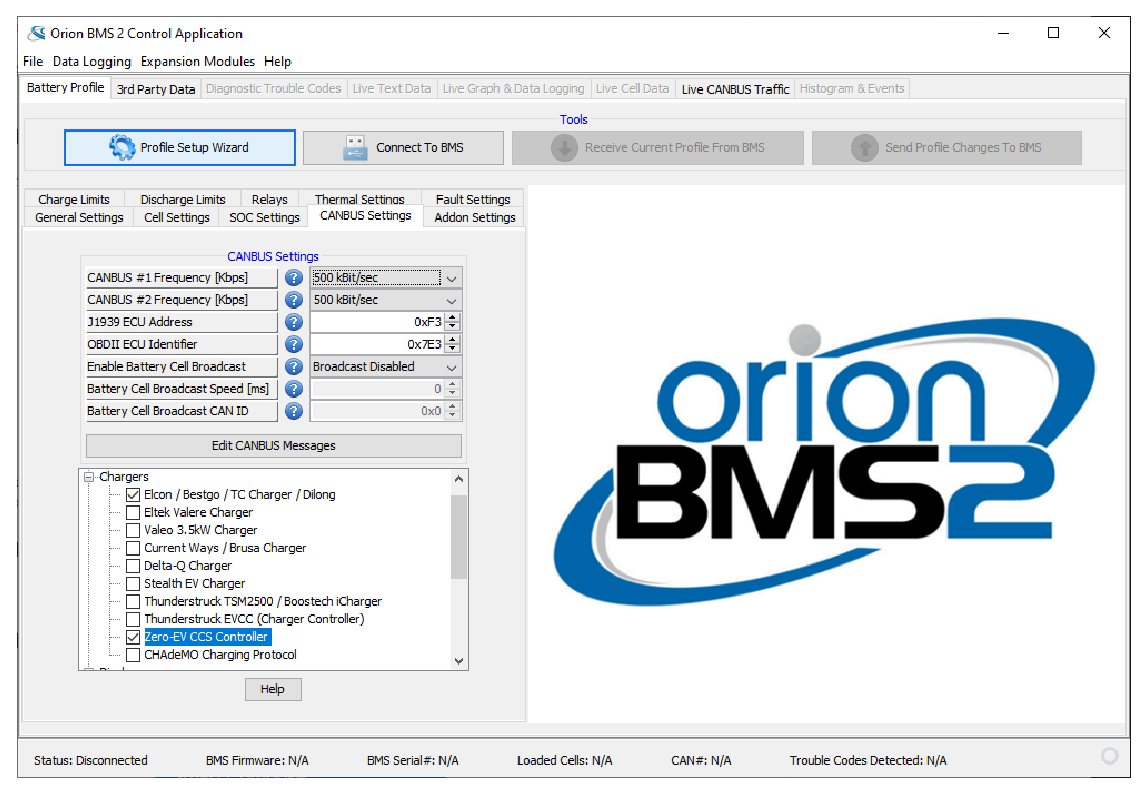1147x793 pixels.
Task: Select the CANBUS Settings tab
Action: [366, 216]
